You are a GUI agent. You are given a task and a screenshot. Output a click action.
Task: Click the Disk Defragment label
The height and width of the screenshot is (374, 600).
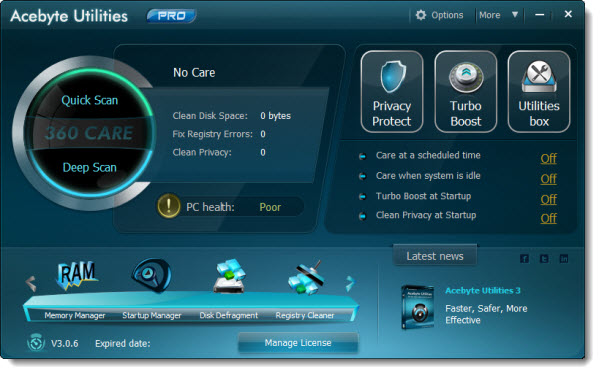coord(228,315)
